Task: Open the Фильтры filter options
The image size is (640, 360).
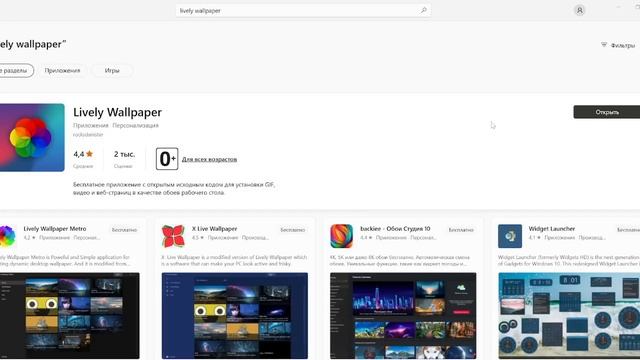Action: tap(618, 45)
